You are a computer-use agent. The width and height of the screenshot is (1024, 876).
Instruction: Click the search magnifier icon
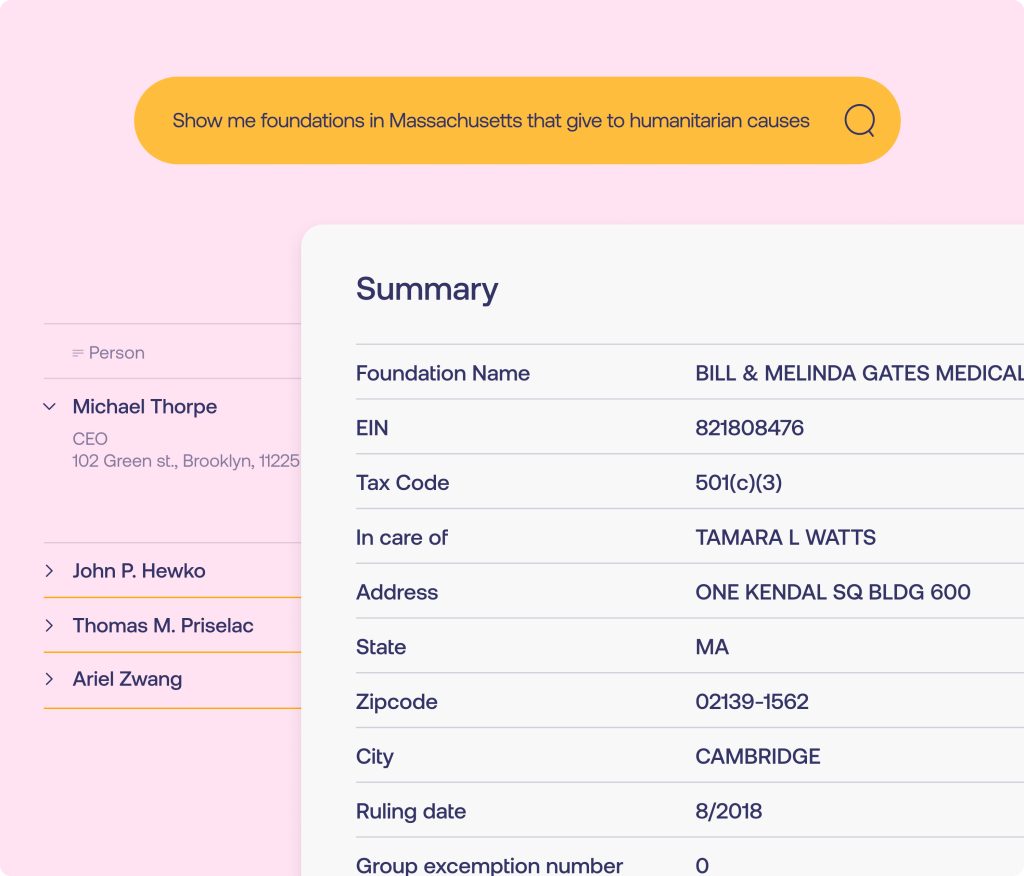859,120
